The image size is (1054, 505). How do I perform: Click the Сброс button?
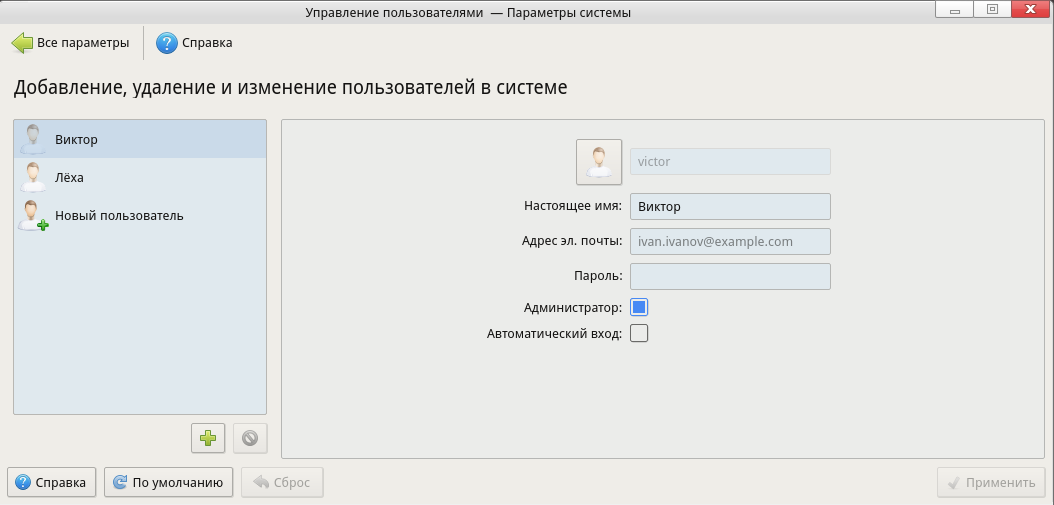click(282, 482)
